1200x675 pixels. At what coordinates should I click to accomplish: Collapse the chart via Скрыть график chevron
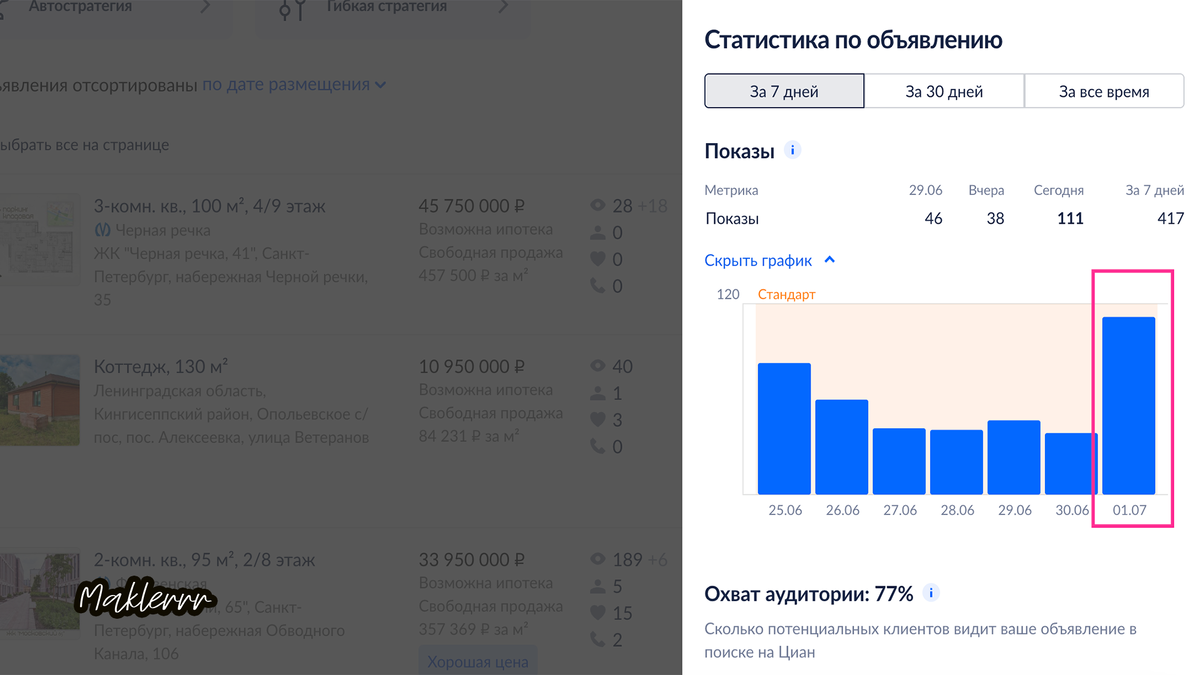coord(829,258)
